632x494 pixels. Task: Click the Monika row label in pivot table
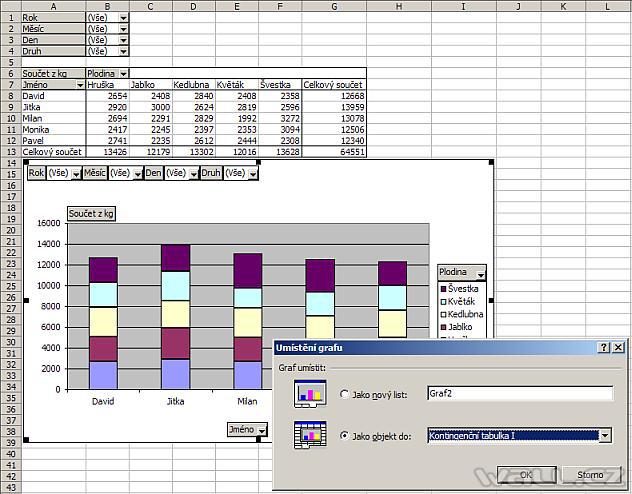coord(54,130)
